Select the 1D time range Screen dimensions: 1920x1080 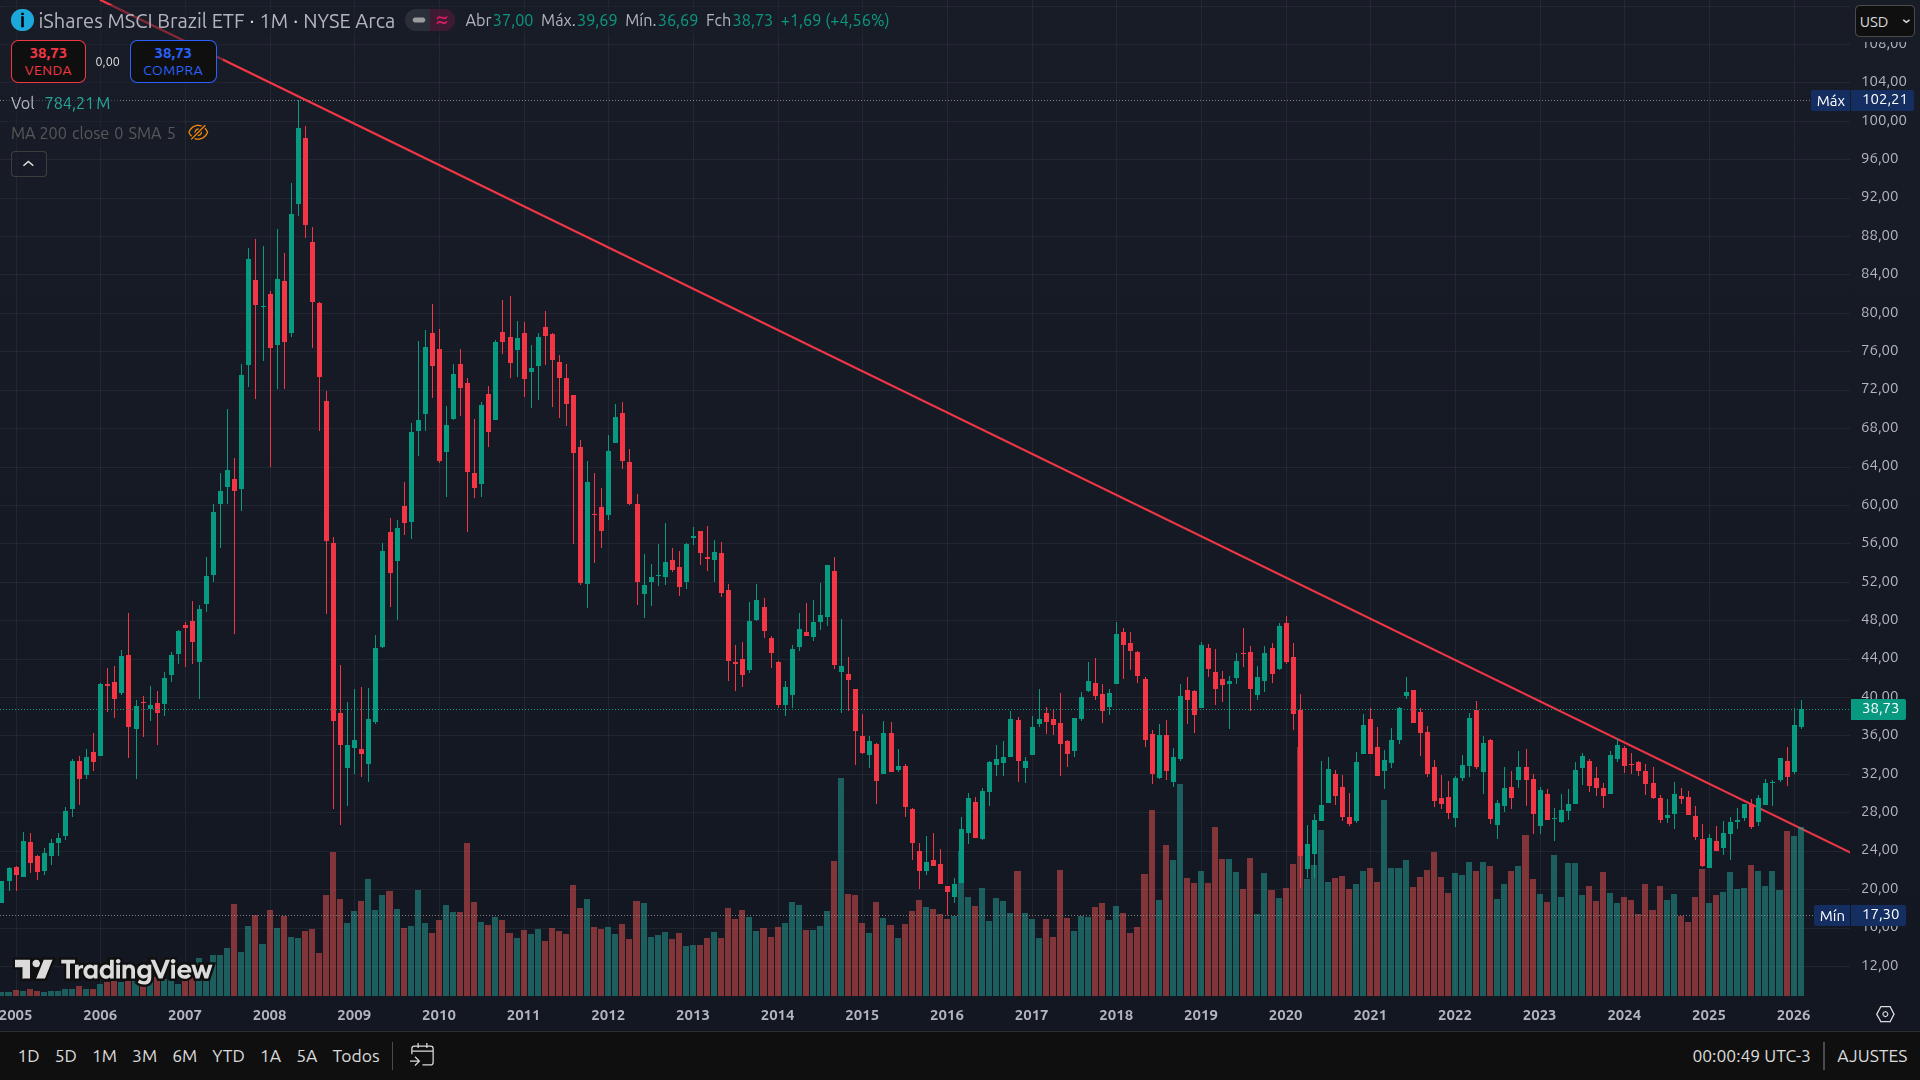tap(28, 1056)
